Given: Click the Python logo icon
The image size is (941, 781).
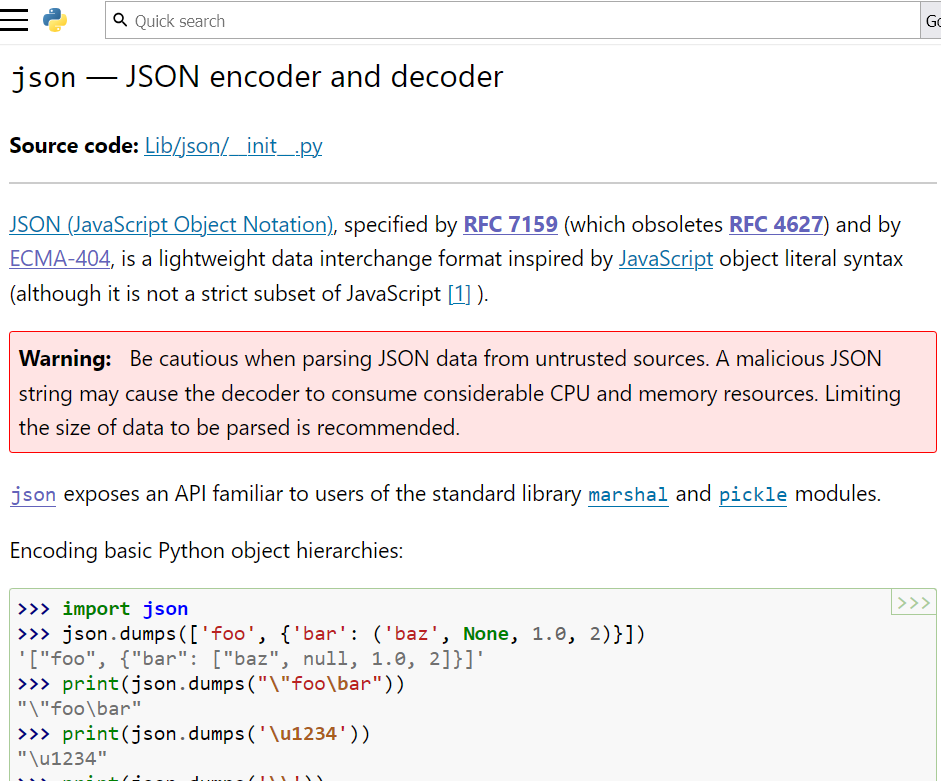Looking at the screenshot, I should click(x=55, y=20).
